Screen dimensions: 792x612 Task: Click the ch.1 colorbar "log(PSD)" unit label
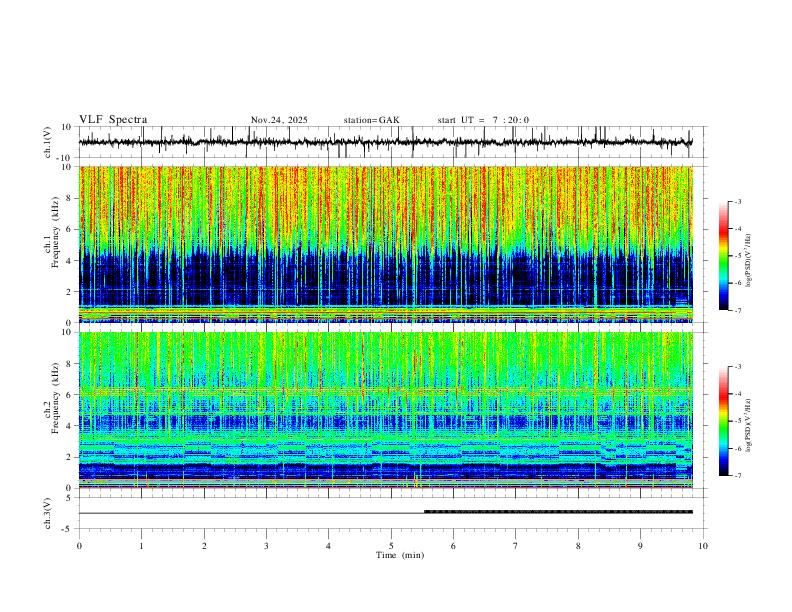point(748,260)
